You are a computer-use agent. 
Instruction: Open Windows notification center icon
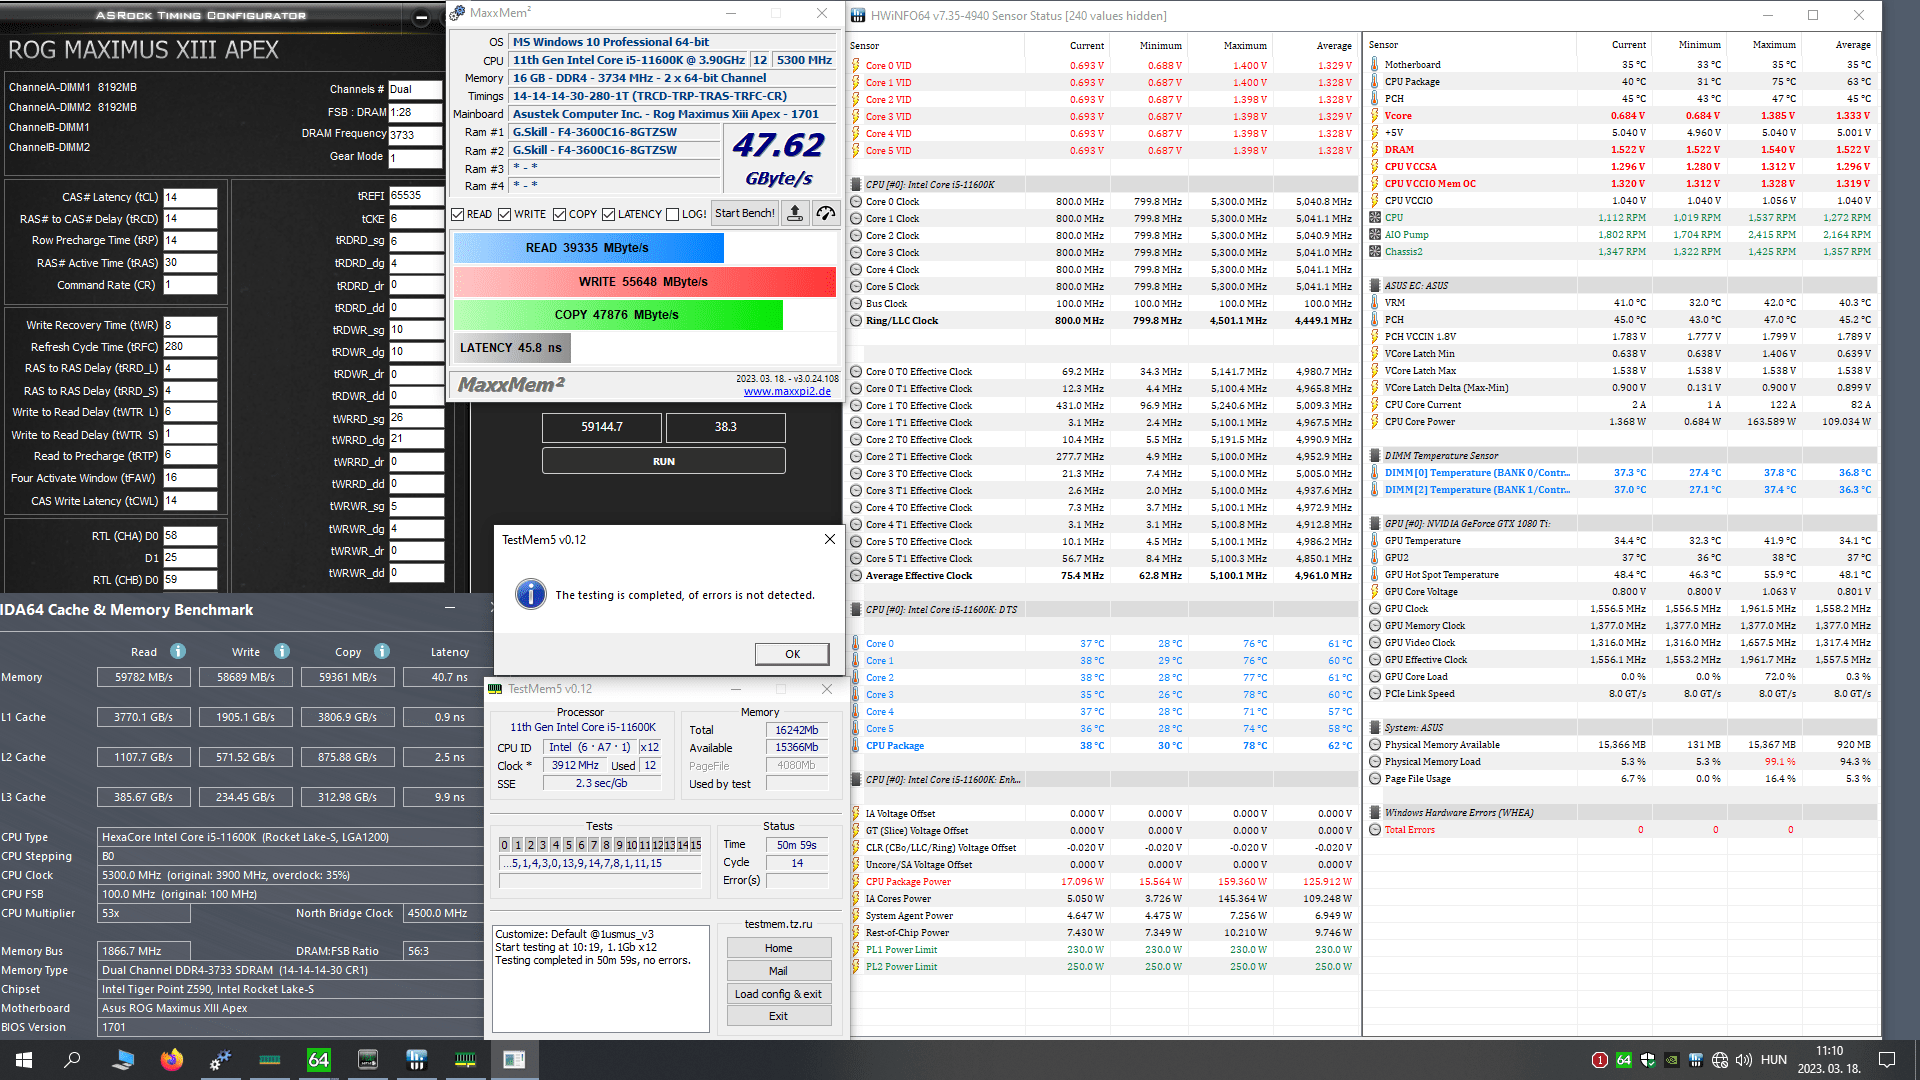tap(1887, 1060)
